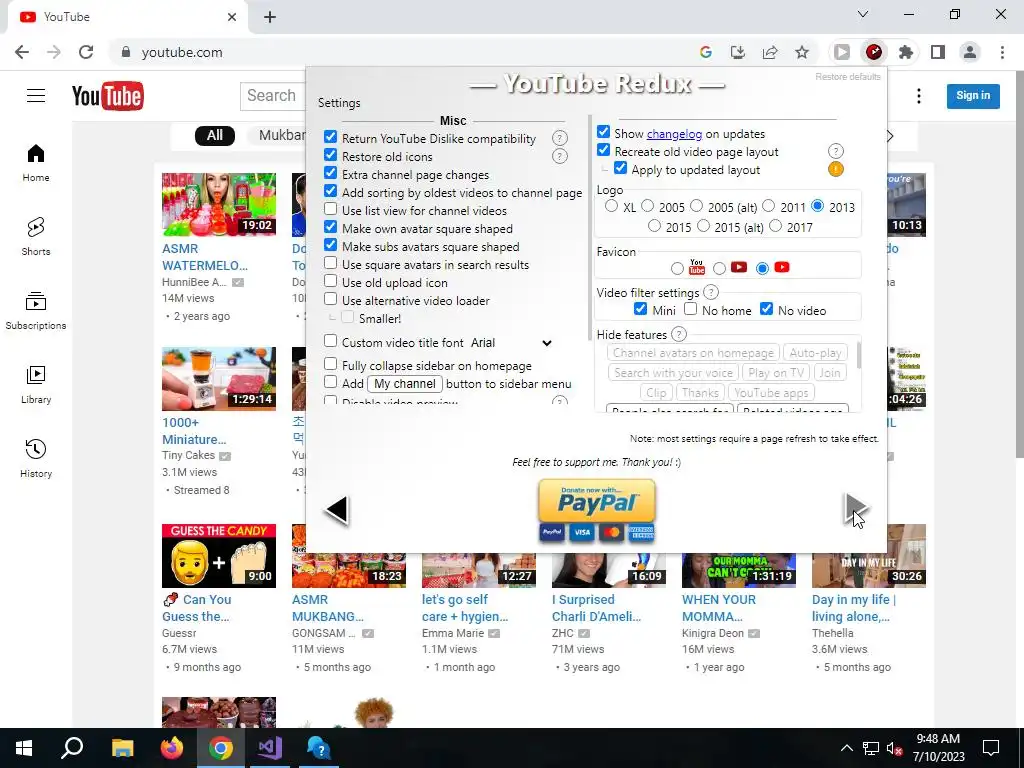This screenshot has height=768, width=1024.
Task: Open Shorts in YouTube sidebar
Action: [36, 236]
